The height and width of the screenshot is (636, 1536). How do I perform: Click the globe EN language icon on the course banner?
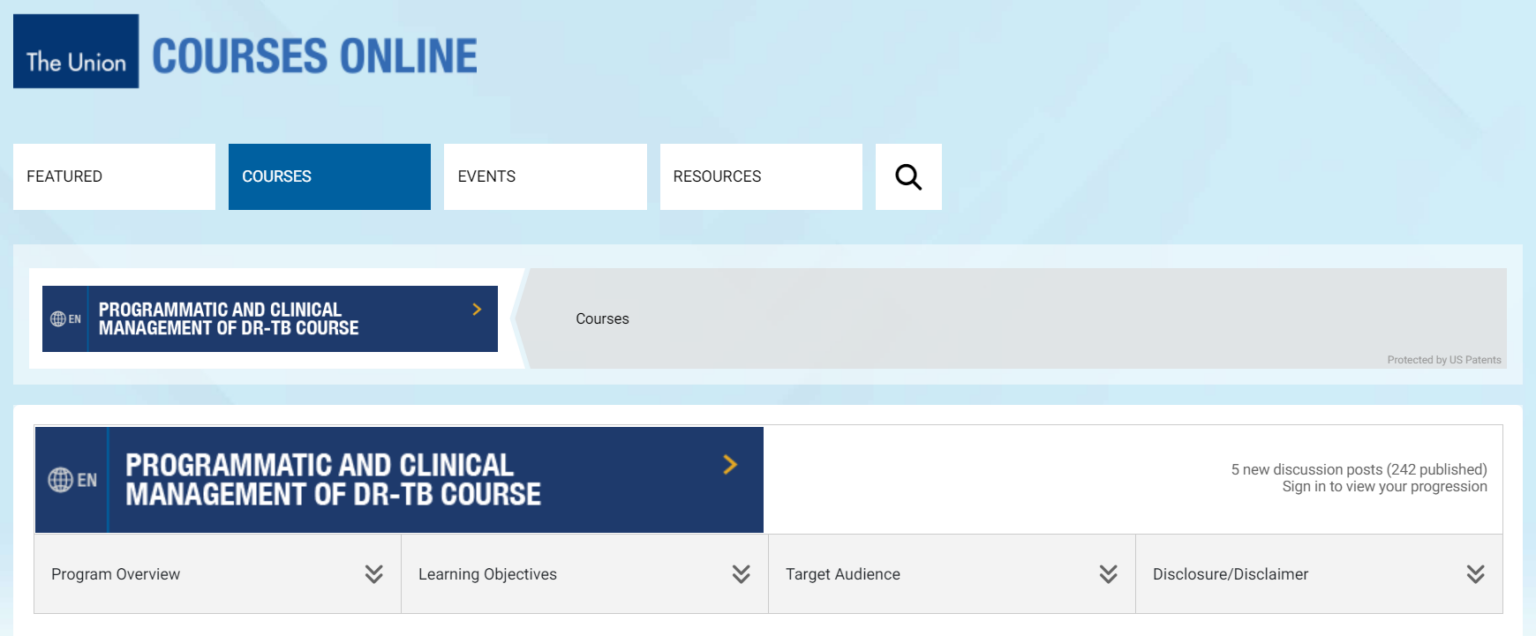tap(68, 479)
